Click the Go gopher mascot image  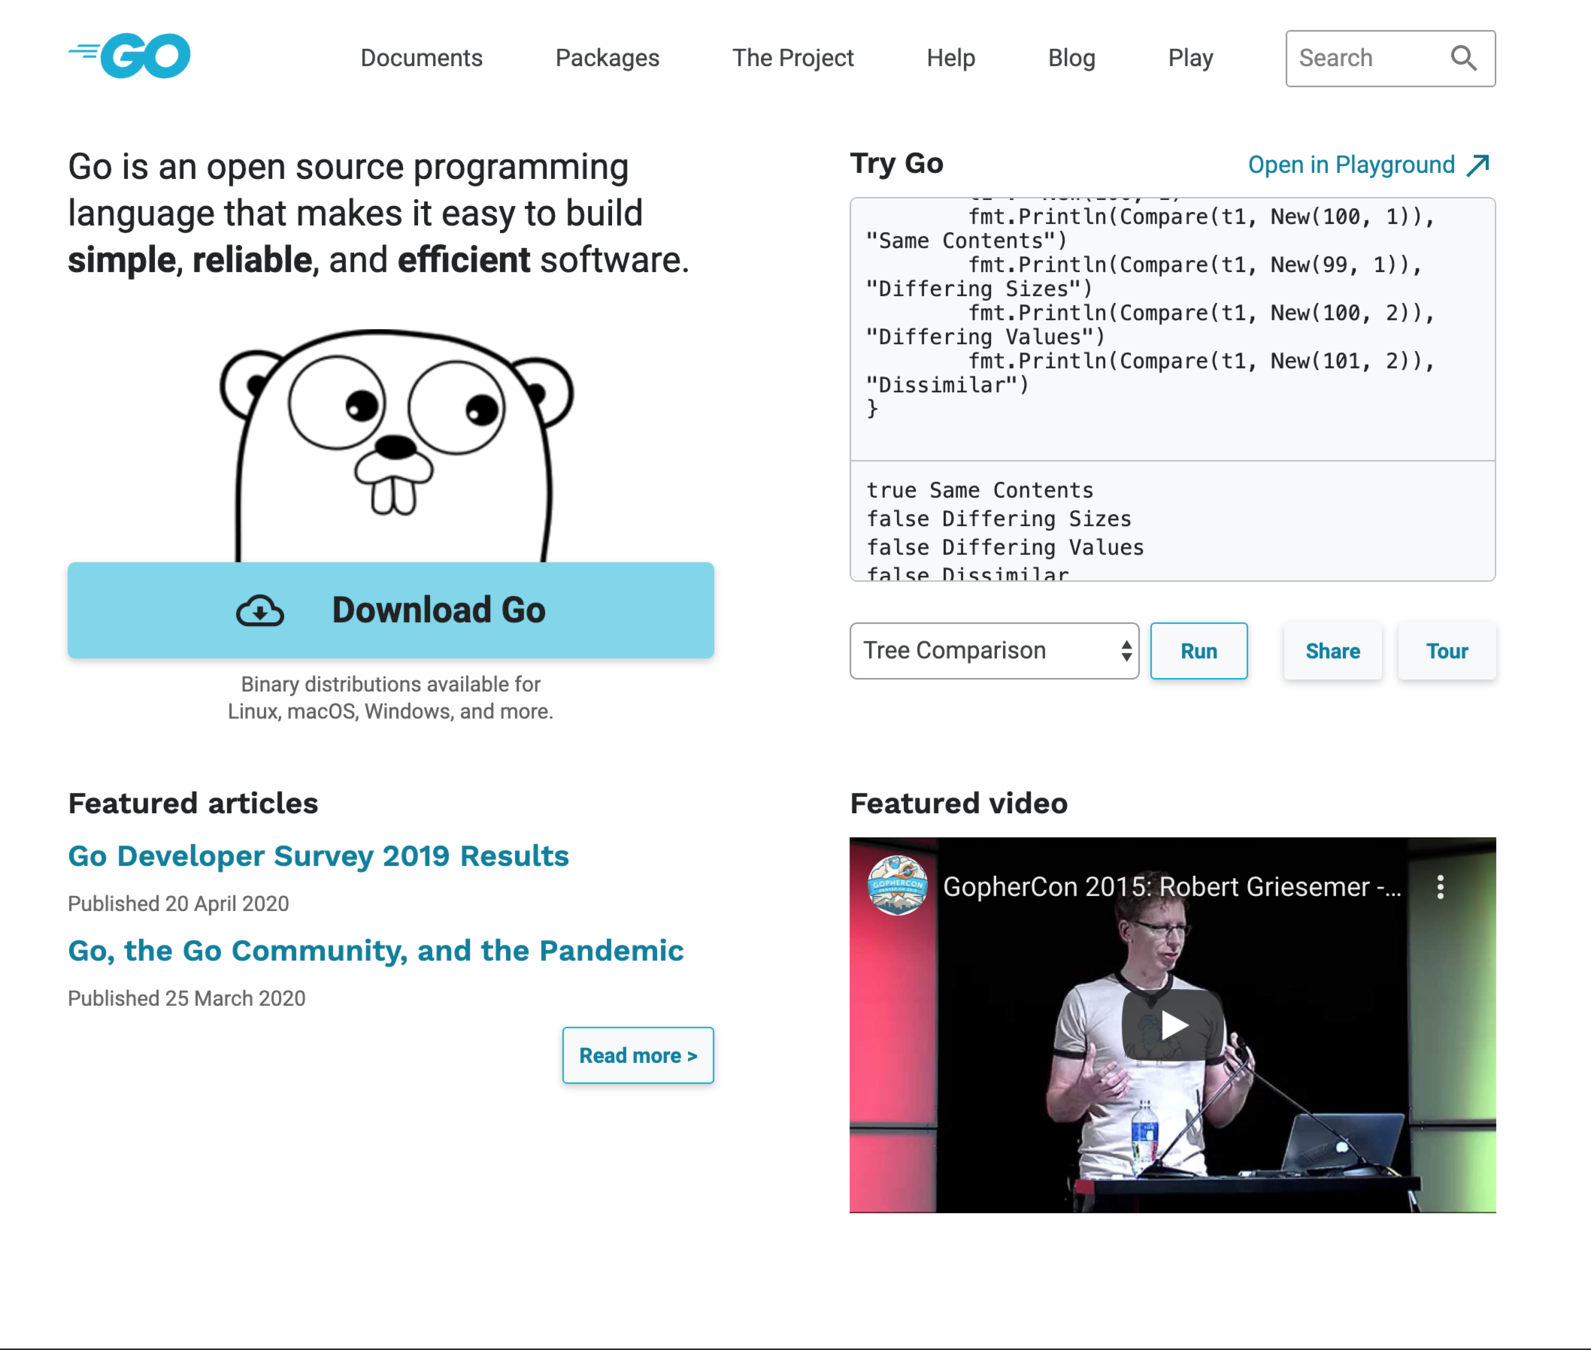pos(395,445)
